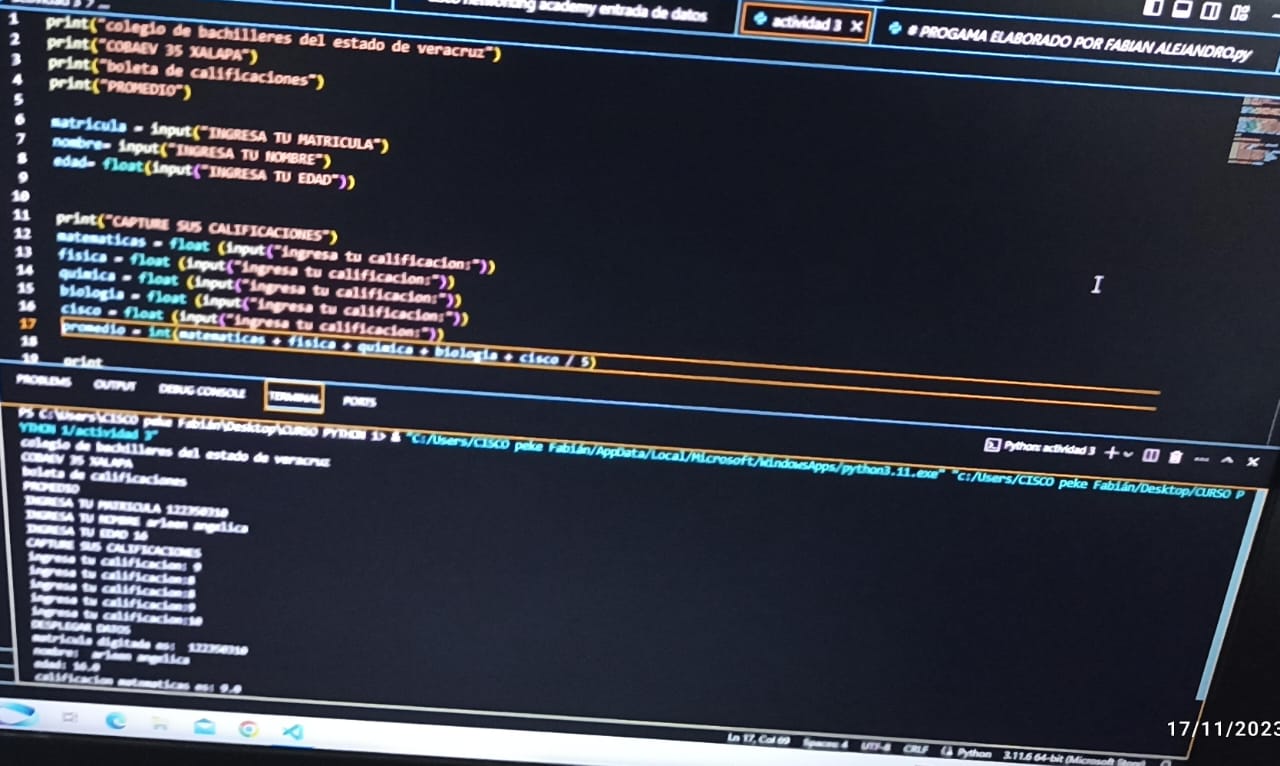Open the OUTPUT panel tab
Screen dimensions: 1280x766
tap(114, 385)
